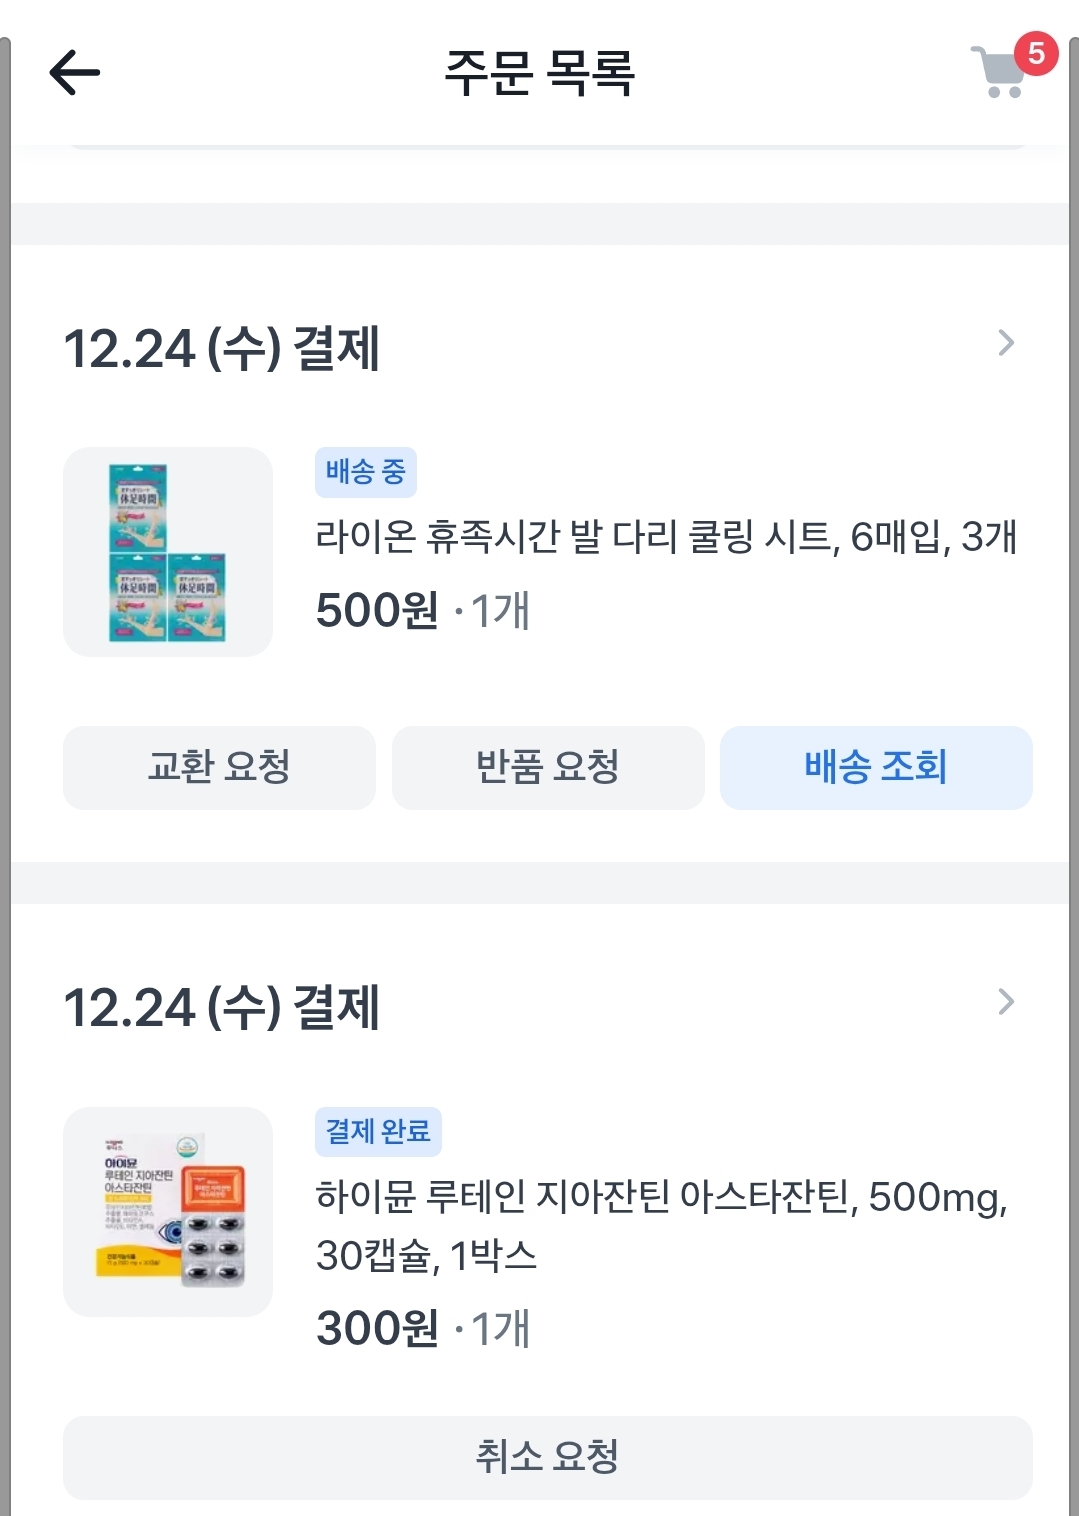Open the 라이온 휴족시간 product thumbnail
Viewport: 1079px width, 1516px height.
tap(168, 552)
